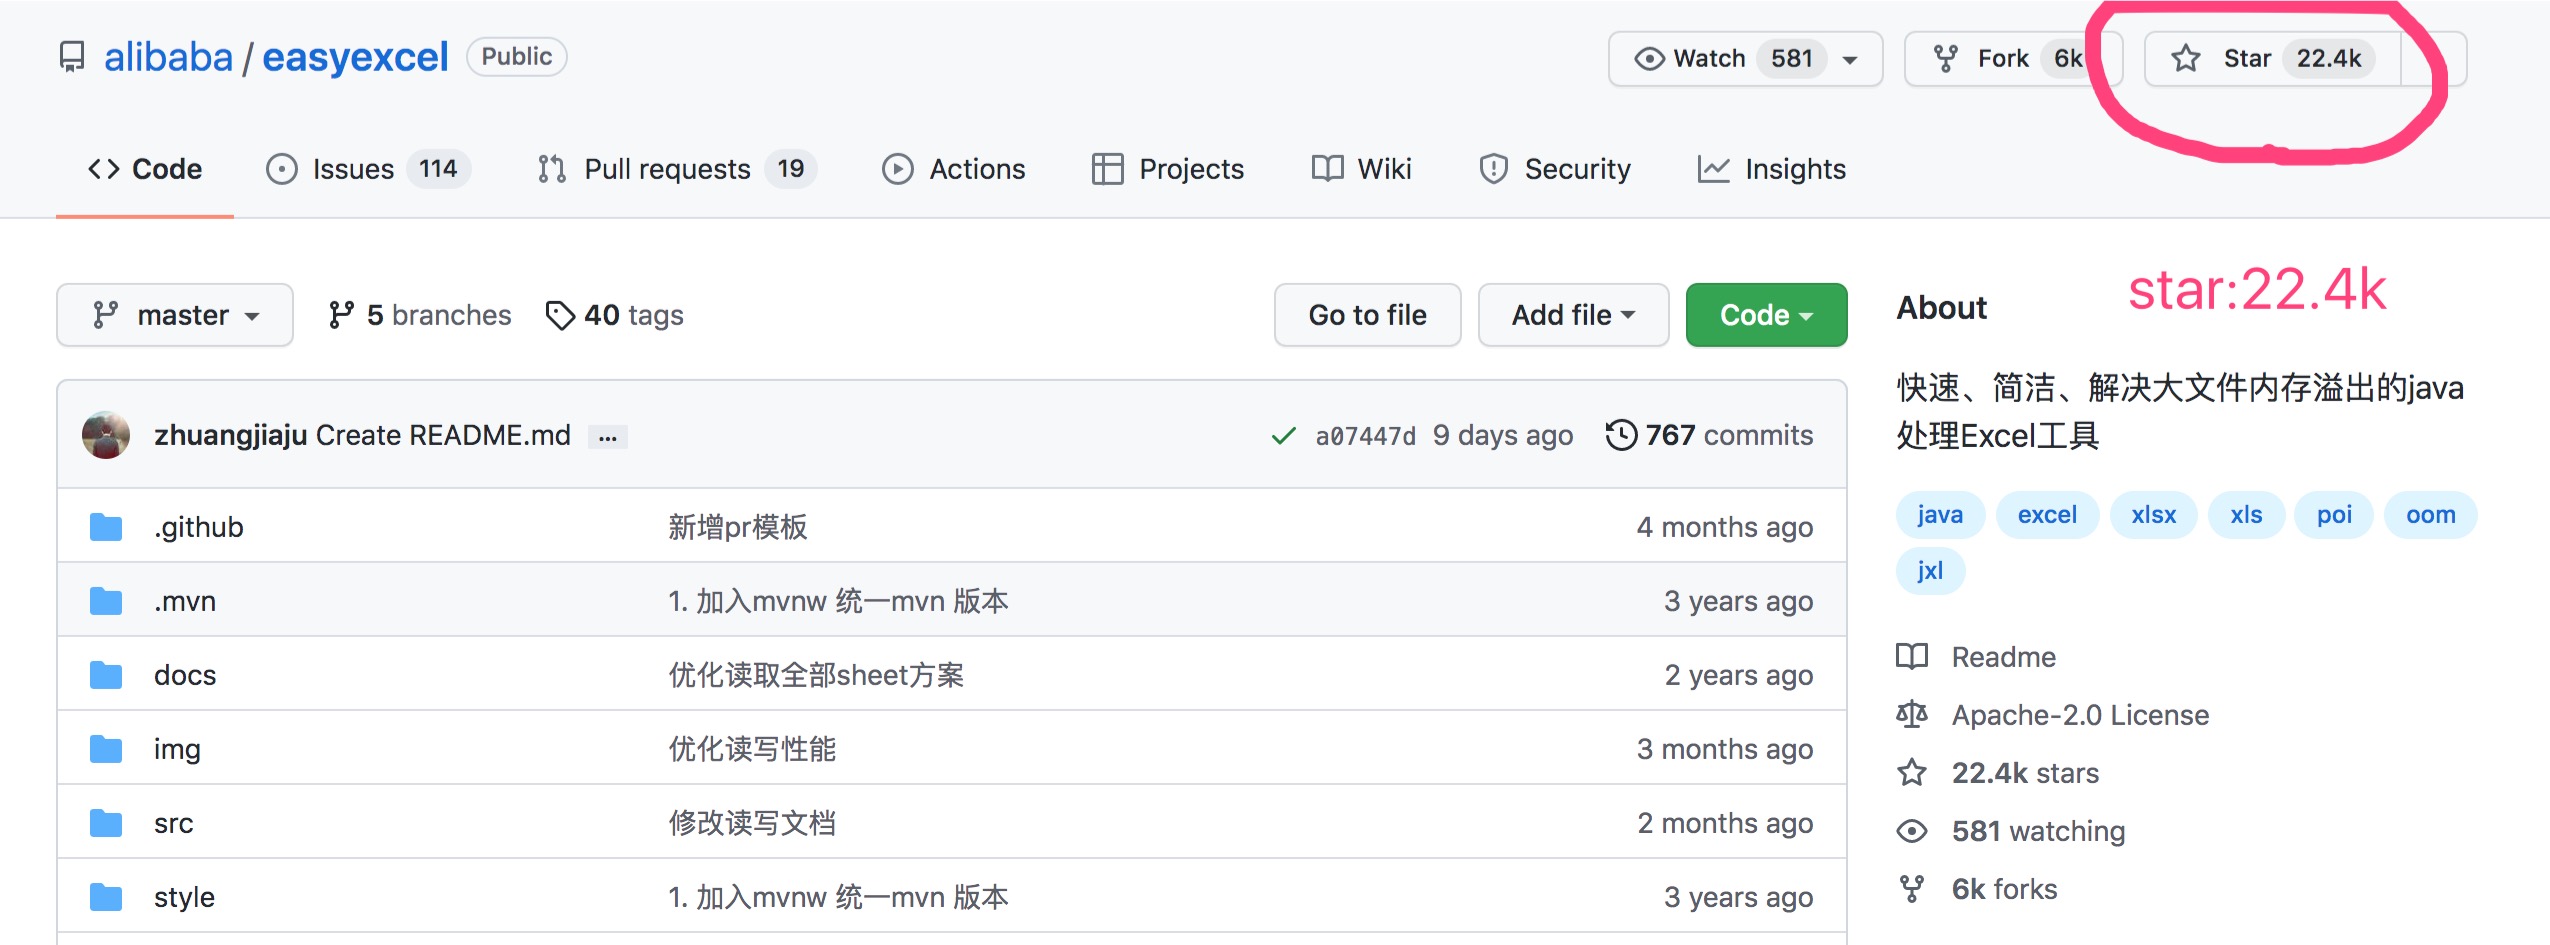
Task: Click the Insights graph icon
Action: pos(1713,169)
